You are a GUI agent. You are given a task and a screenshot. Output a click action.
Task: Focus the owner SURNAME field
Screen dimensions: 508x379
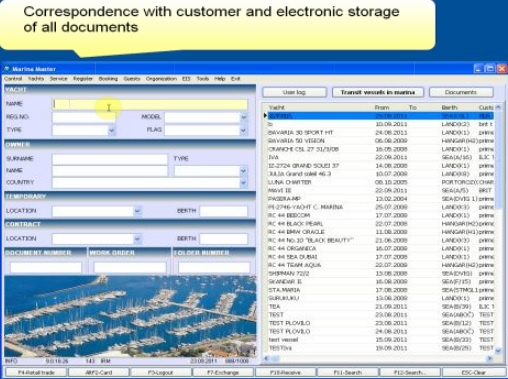(x=110, y=159)
